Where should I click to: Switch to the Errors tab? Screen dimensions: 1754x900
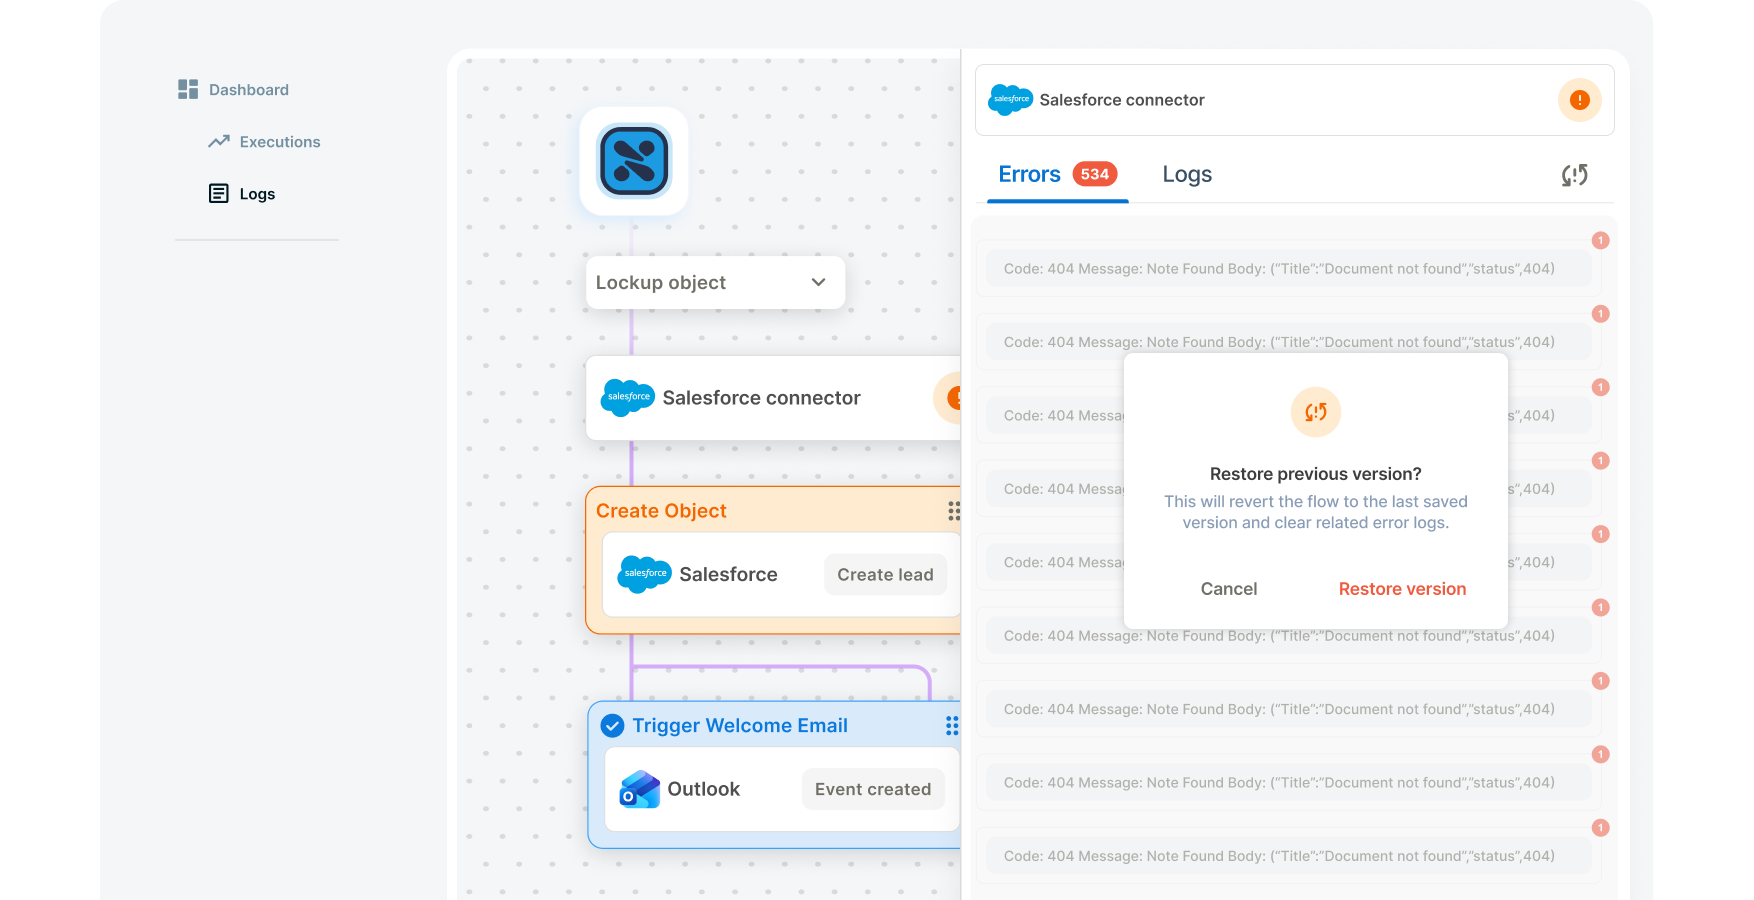(x=1058, y=175)
